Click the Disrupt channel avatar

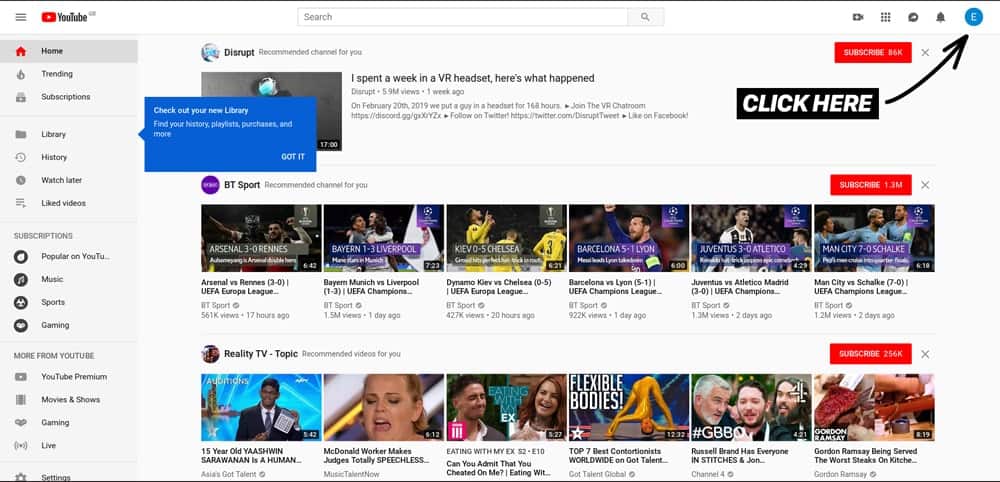pos(210,52)
